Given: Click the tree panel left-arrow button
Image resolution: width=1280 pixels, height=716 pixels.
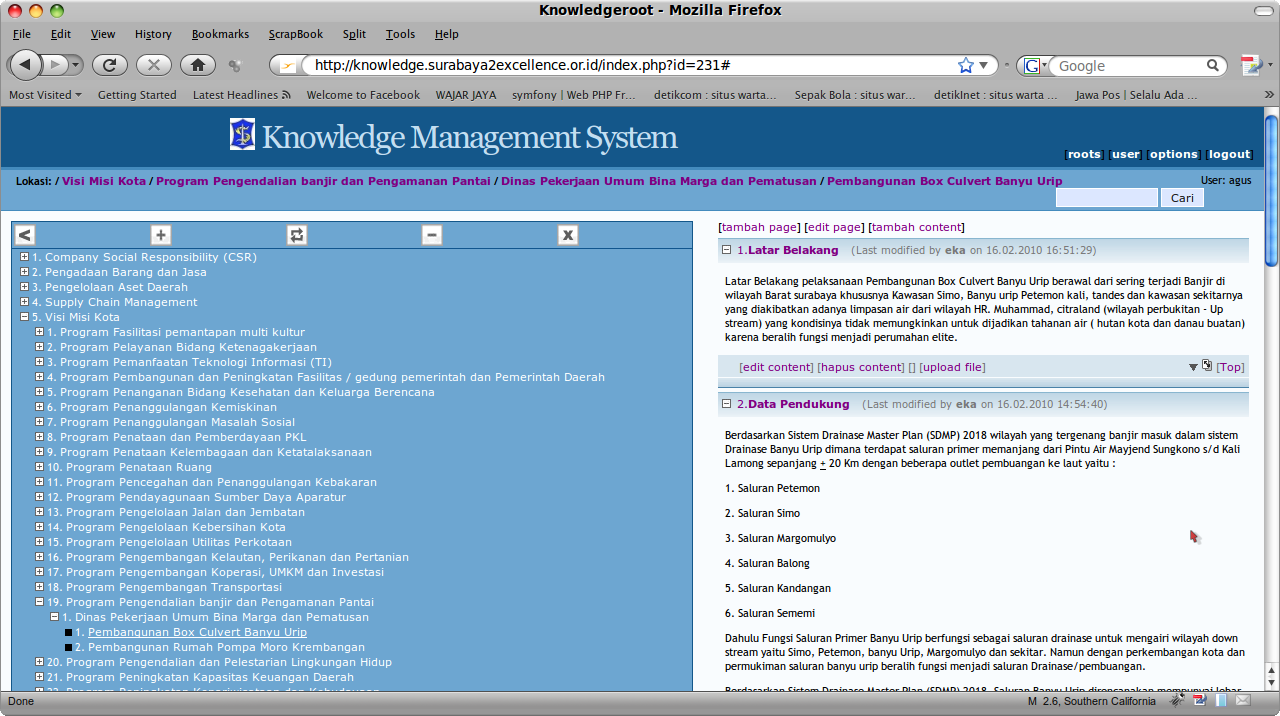Looking at the screenshot, I should [x=25, y=235].
